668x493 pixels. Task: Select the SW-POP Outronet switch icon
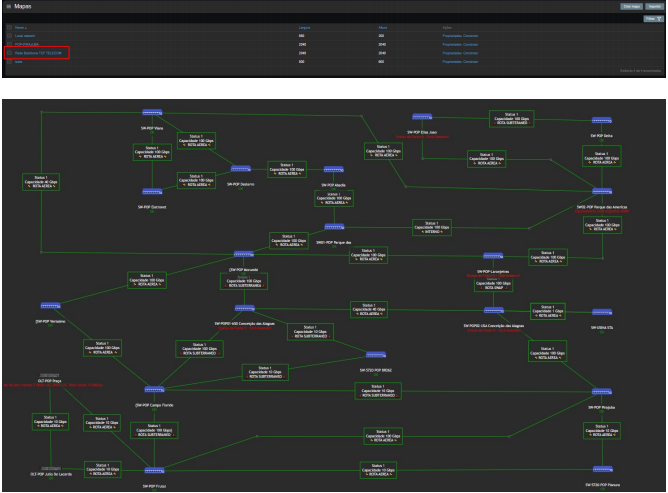(152, 192)
